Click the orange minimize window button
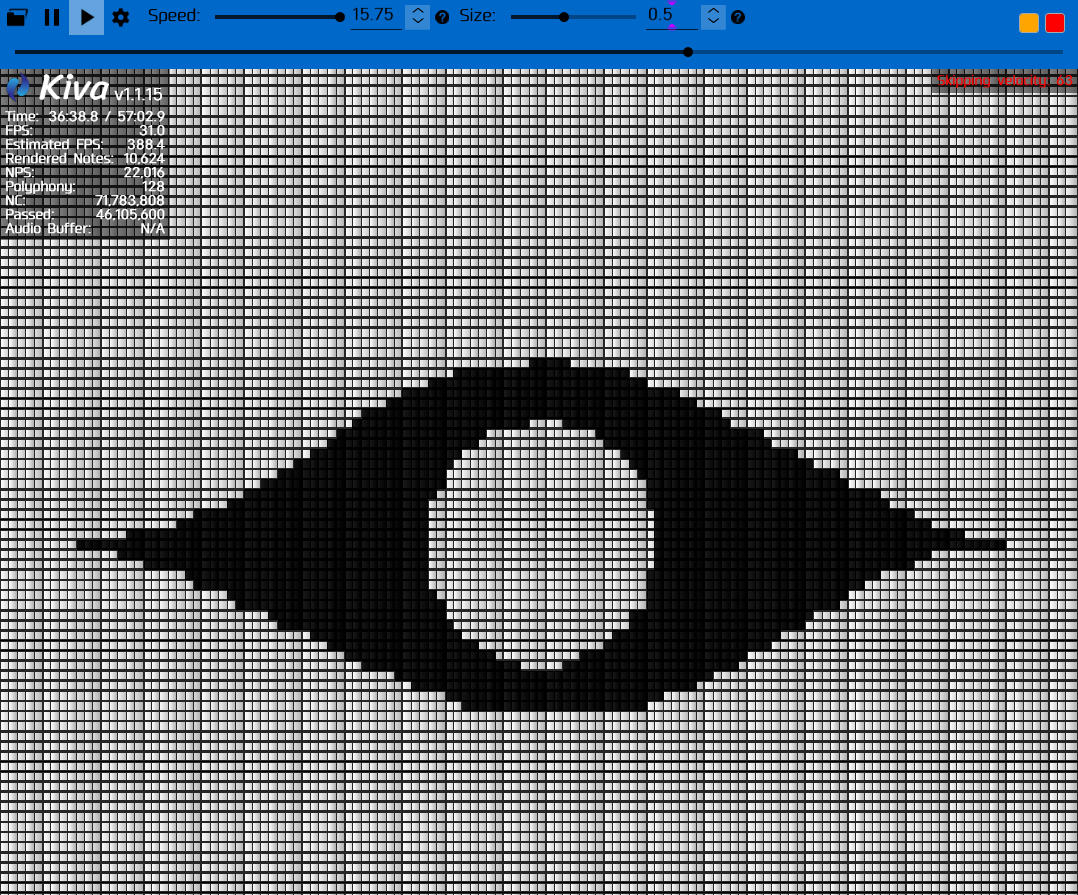The height and width of the screenshot is (895, 1078). tap(1028, 23)
